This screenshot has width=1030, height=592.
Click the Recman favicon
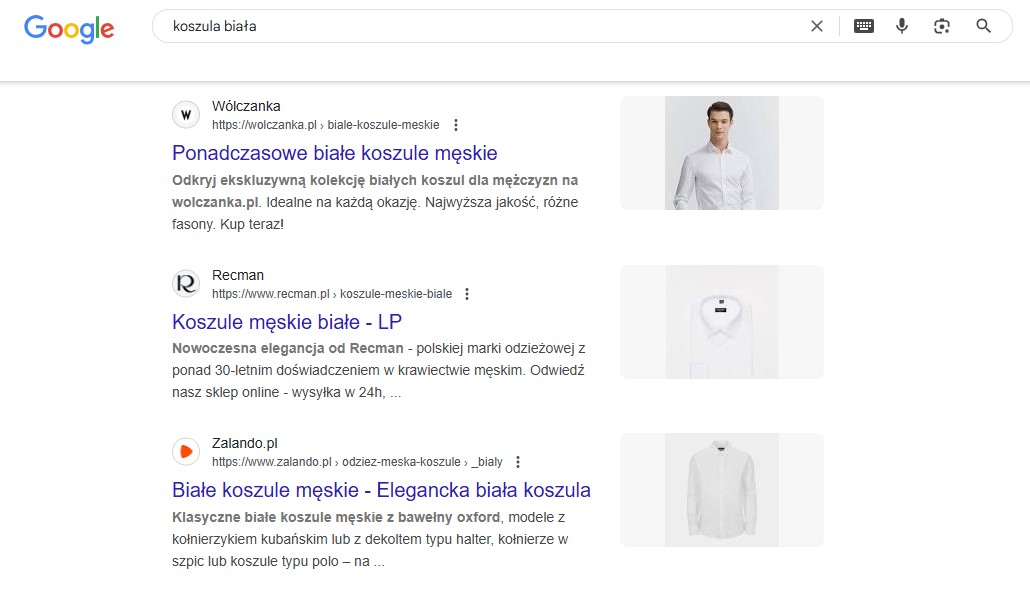pos(186,284)
